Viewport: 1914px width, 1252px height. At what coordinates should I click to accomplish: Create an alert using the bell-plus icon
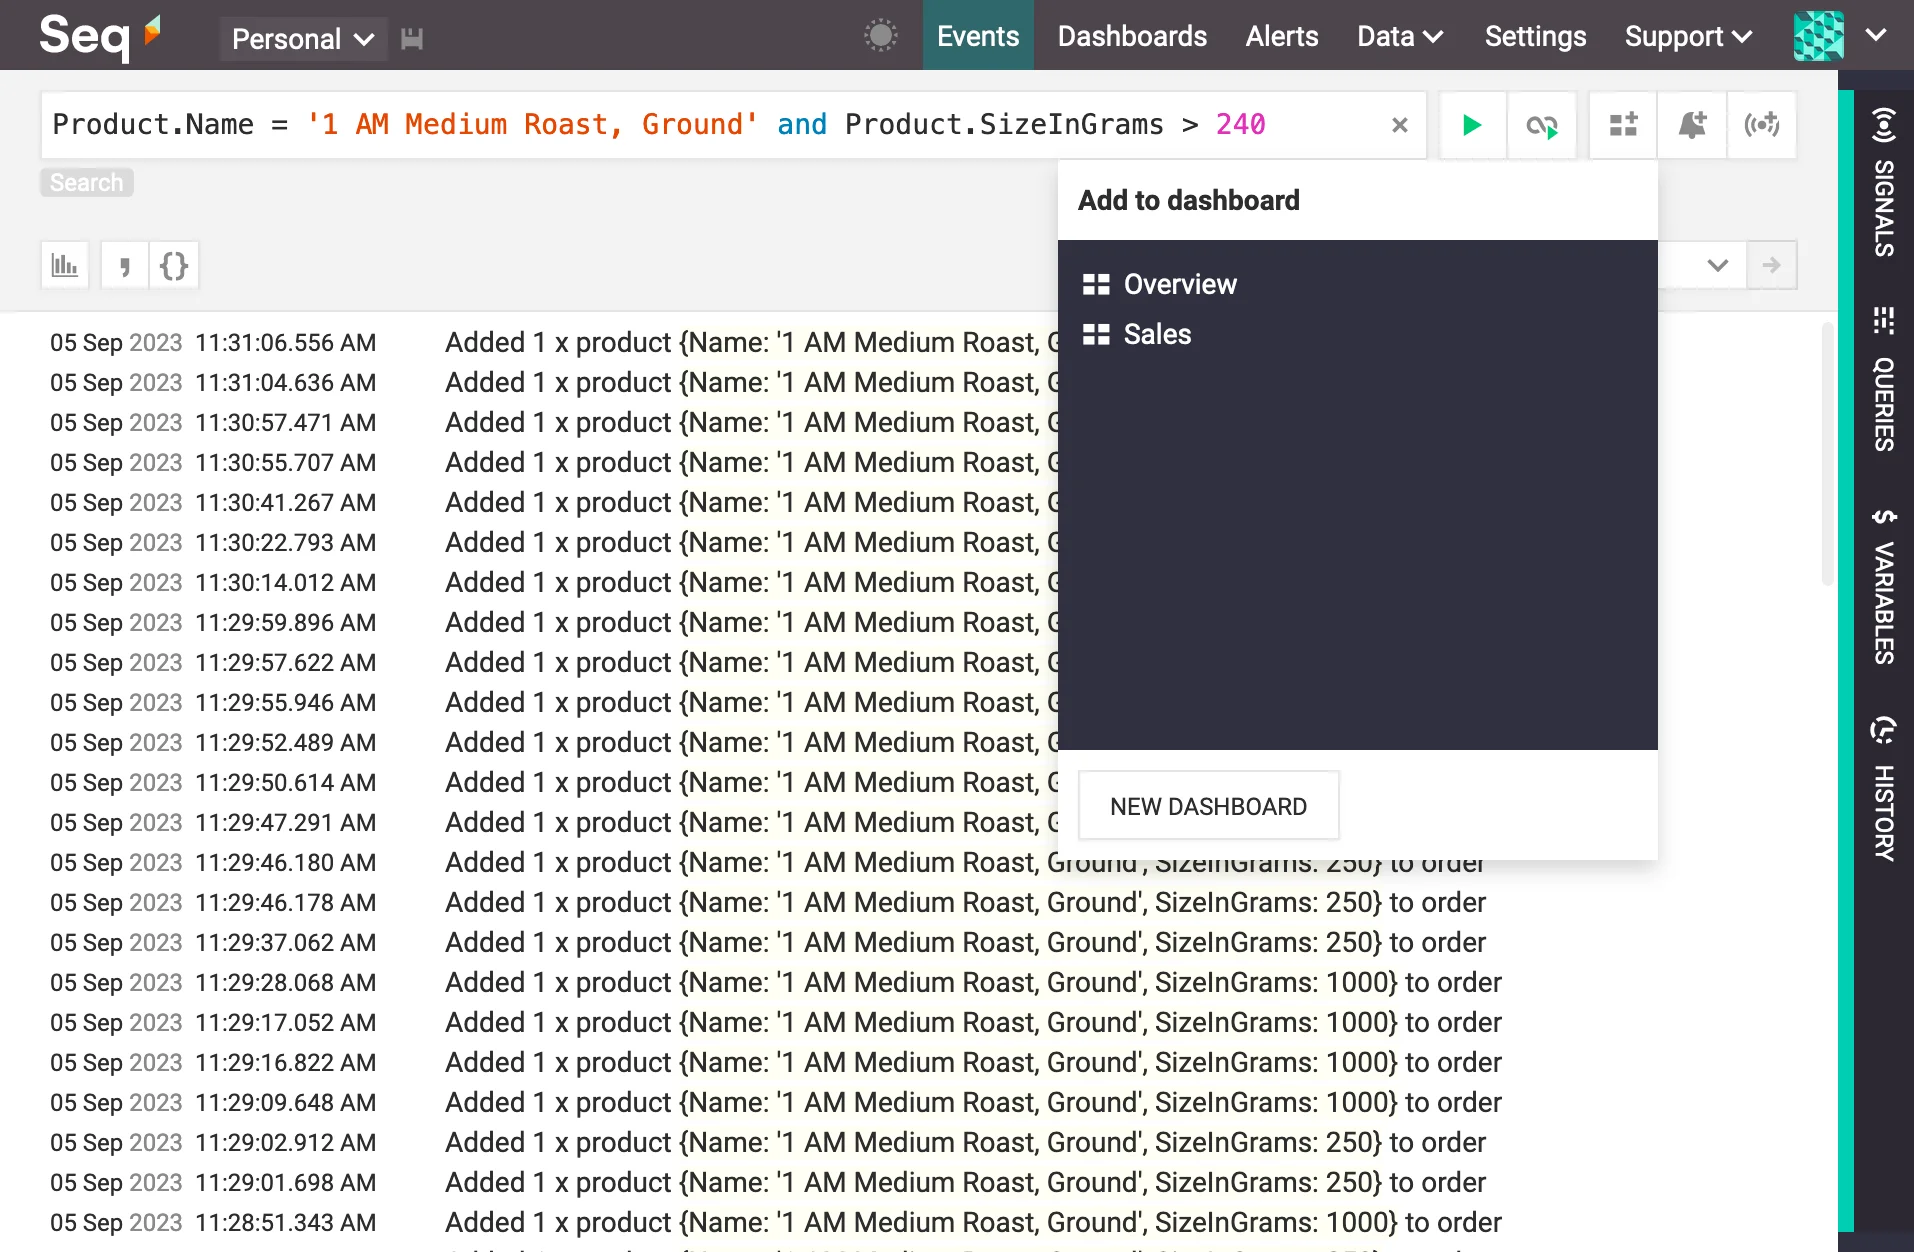(1691, 125)
